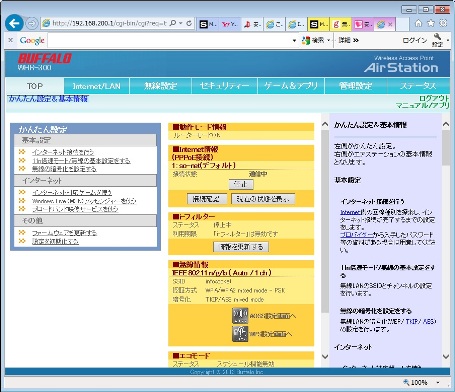Open the browser home icon
455x392 pixels.
(x=418, y=23)
